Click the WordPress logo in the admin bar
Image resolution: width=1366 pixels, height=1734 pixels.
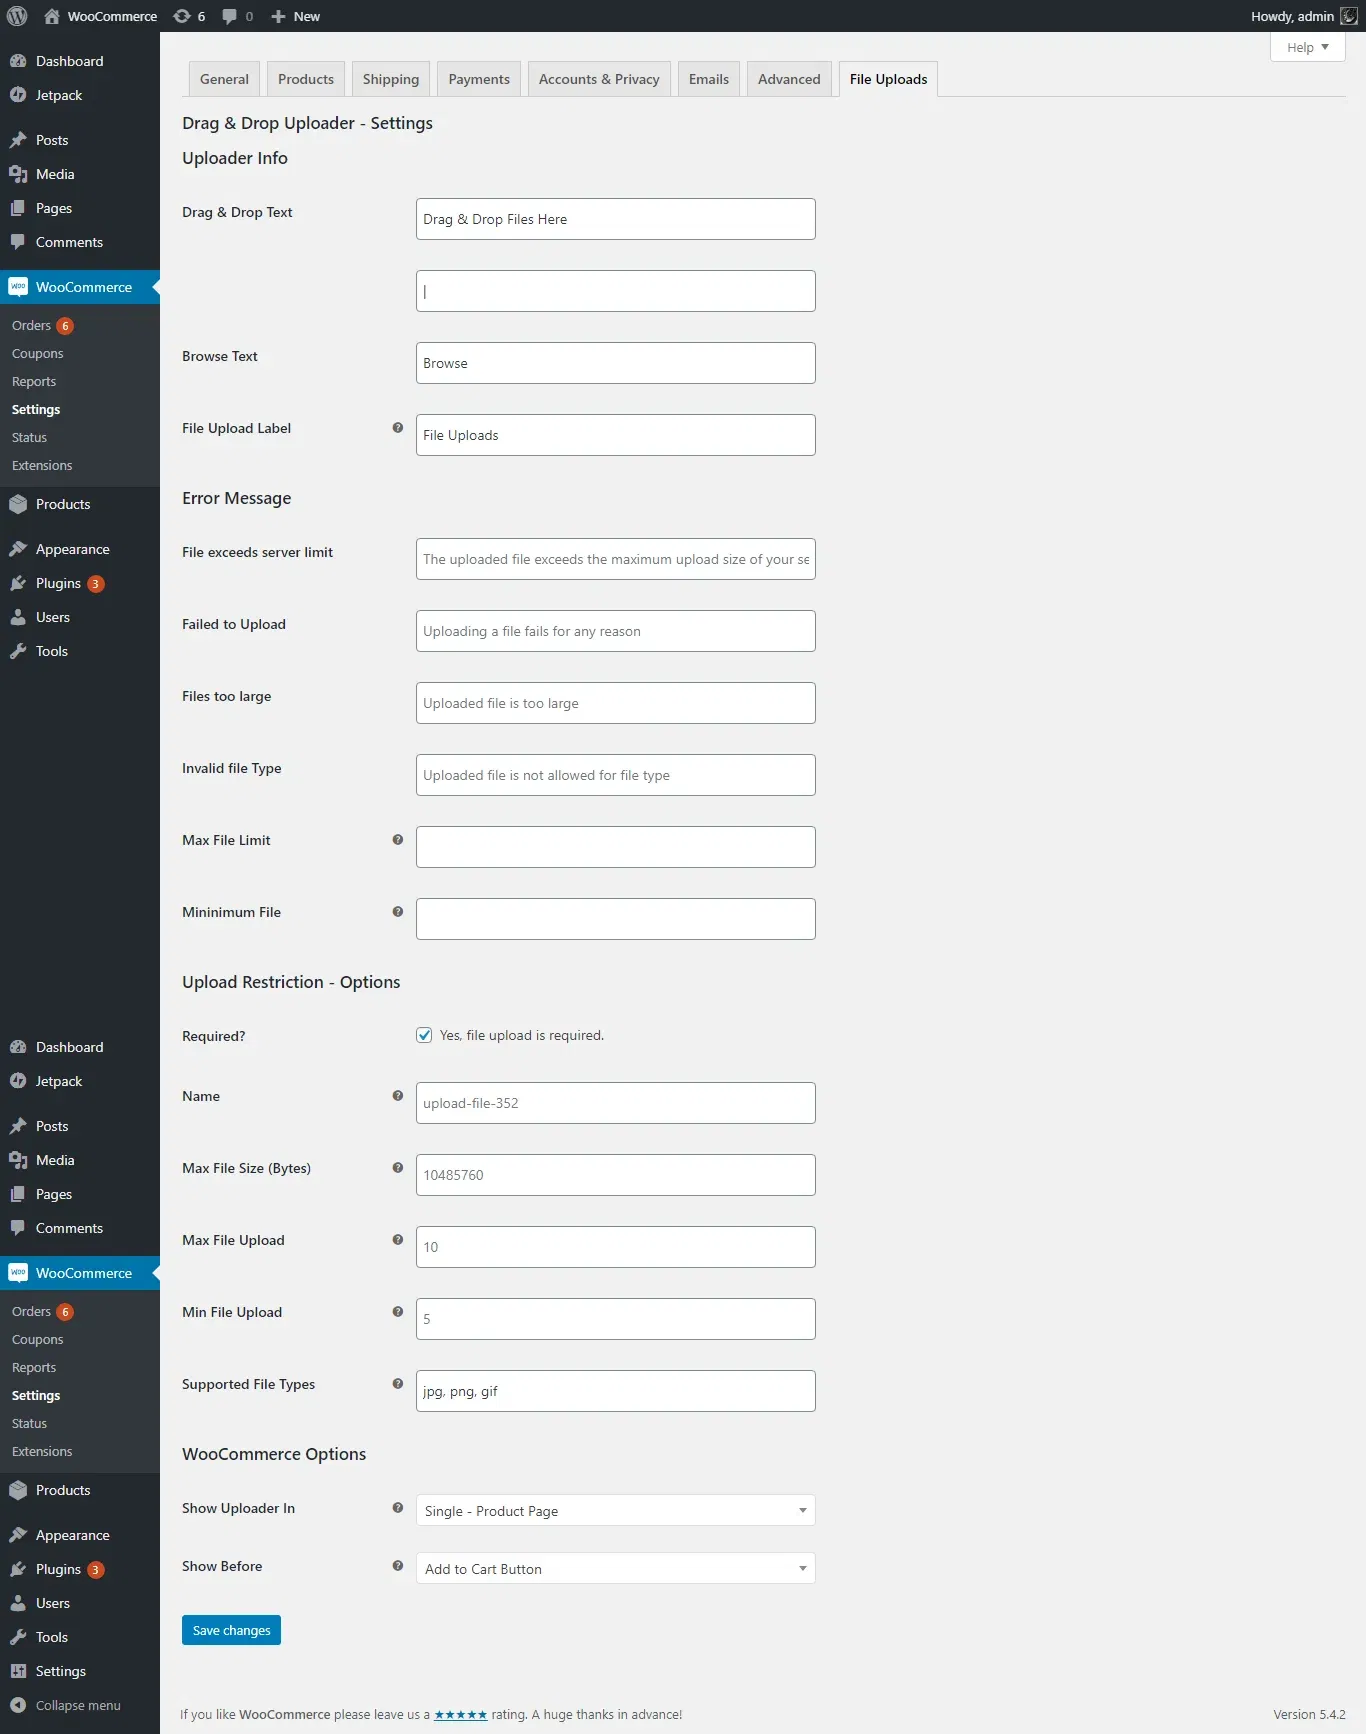point(16,16)
